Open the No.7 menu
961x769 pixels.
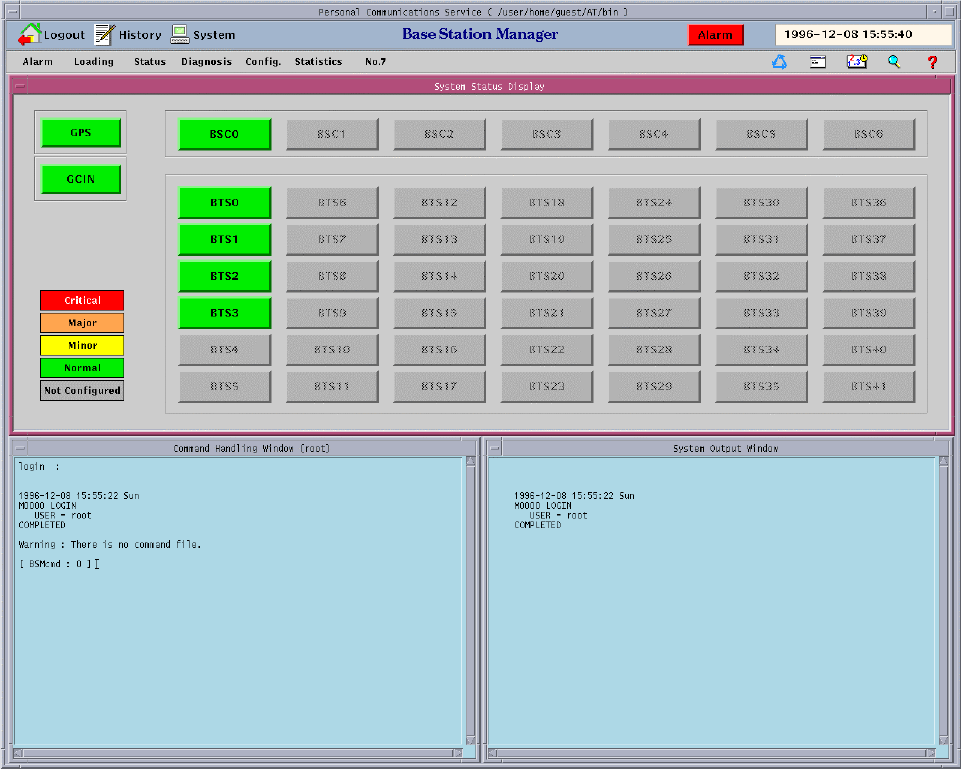[x=375, y=61]
